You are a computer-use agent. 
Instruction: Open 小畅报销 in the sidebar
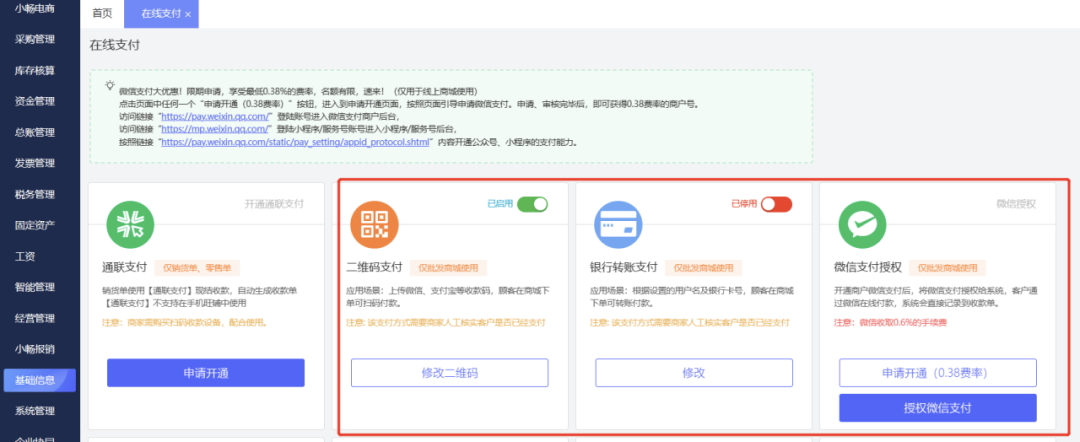pos(34,349)
